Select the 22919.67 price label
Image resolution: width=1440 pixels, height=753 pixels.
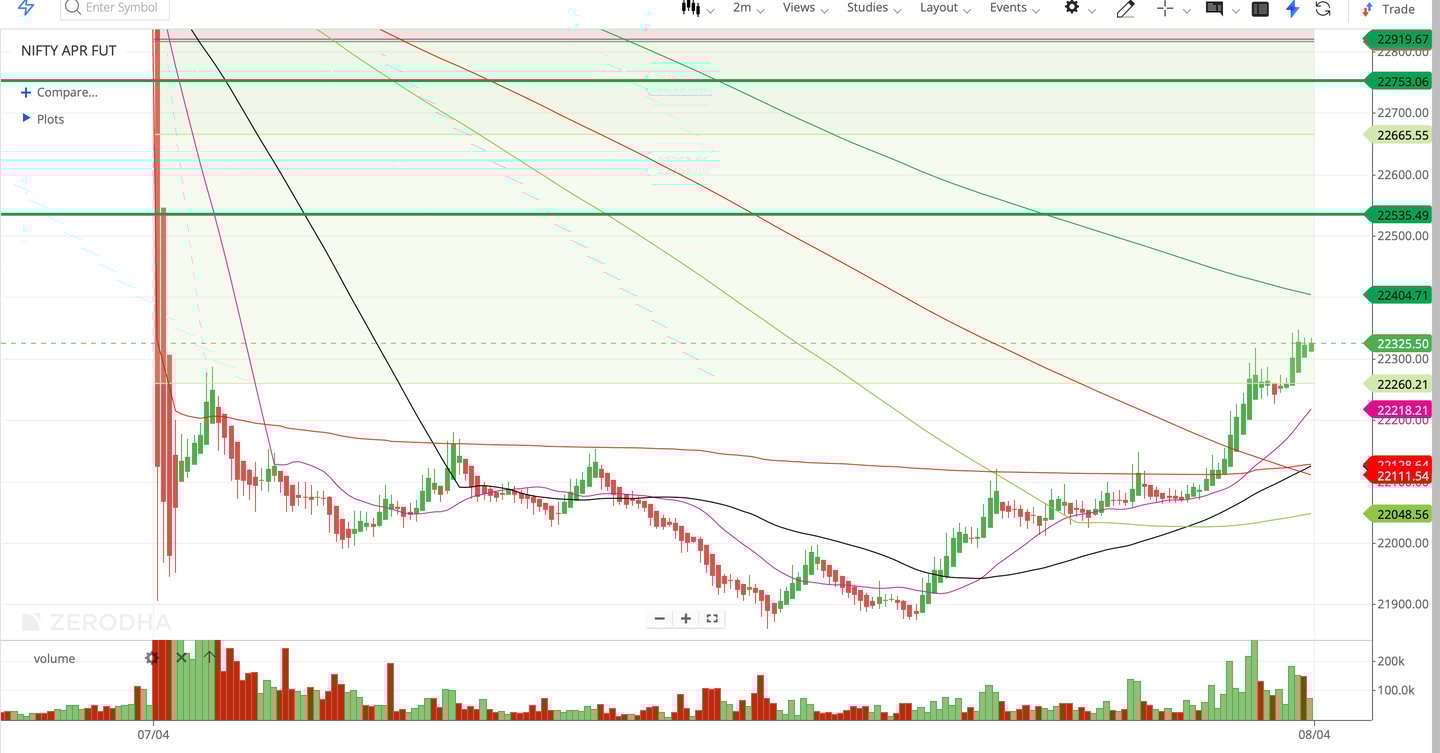click(1399, 40)
